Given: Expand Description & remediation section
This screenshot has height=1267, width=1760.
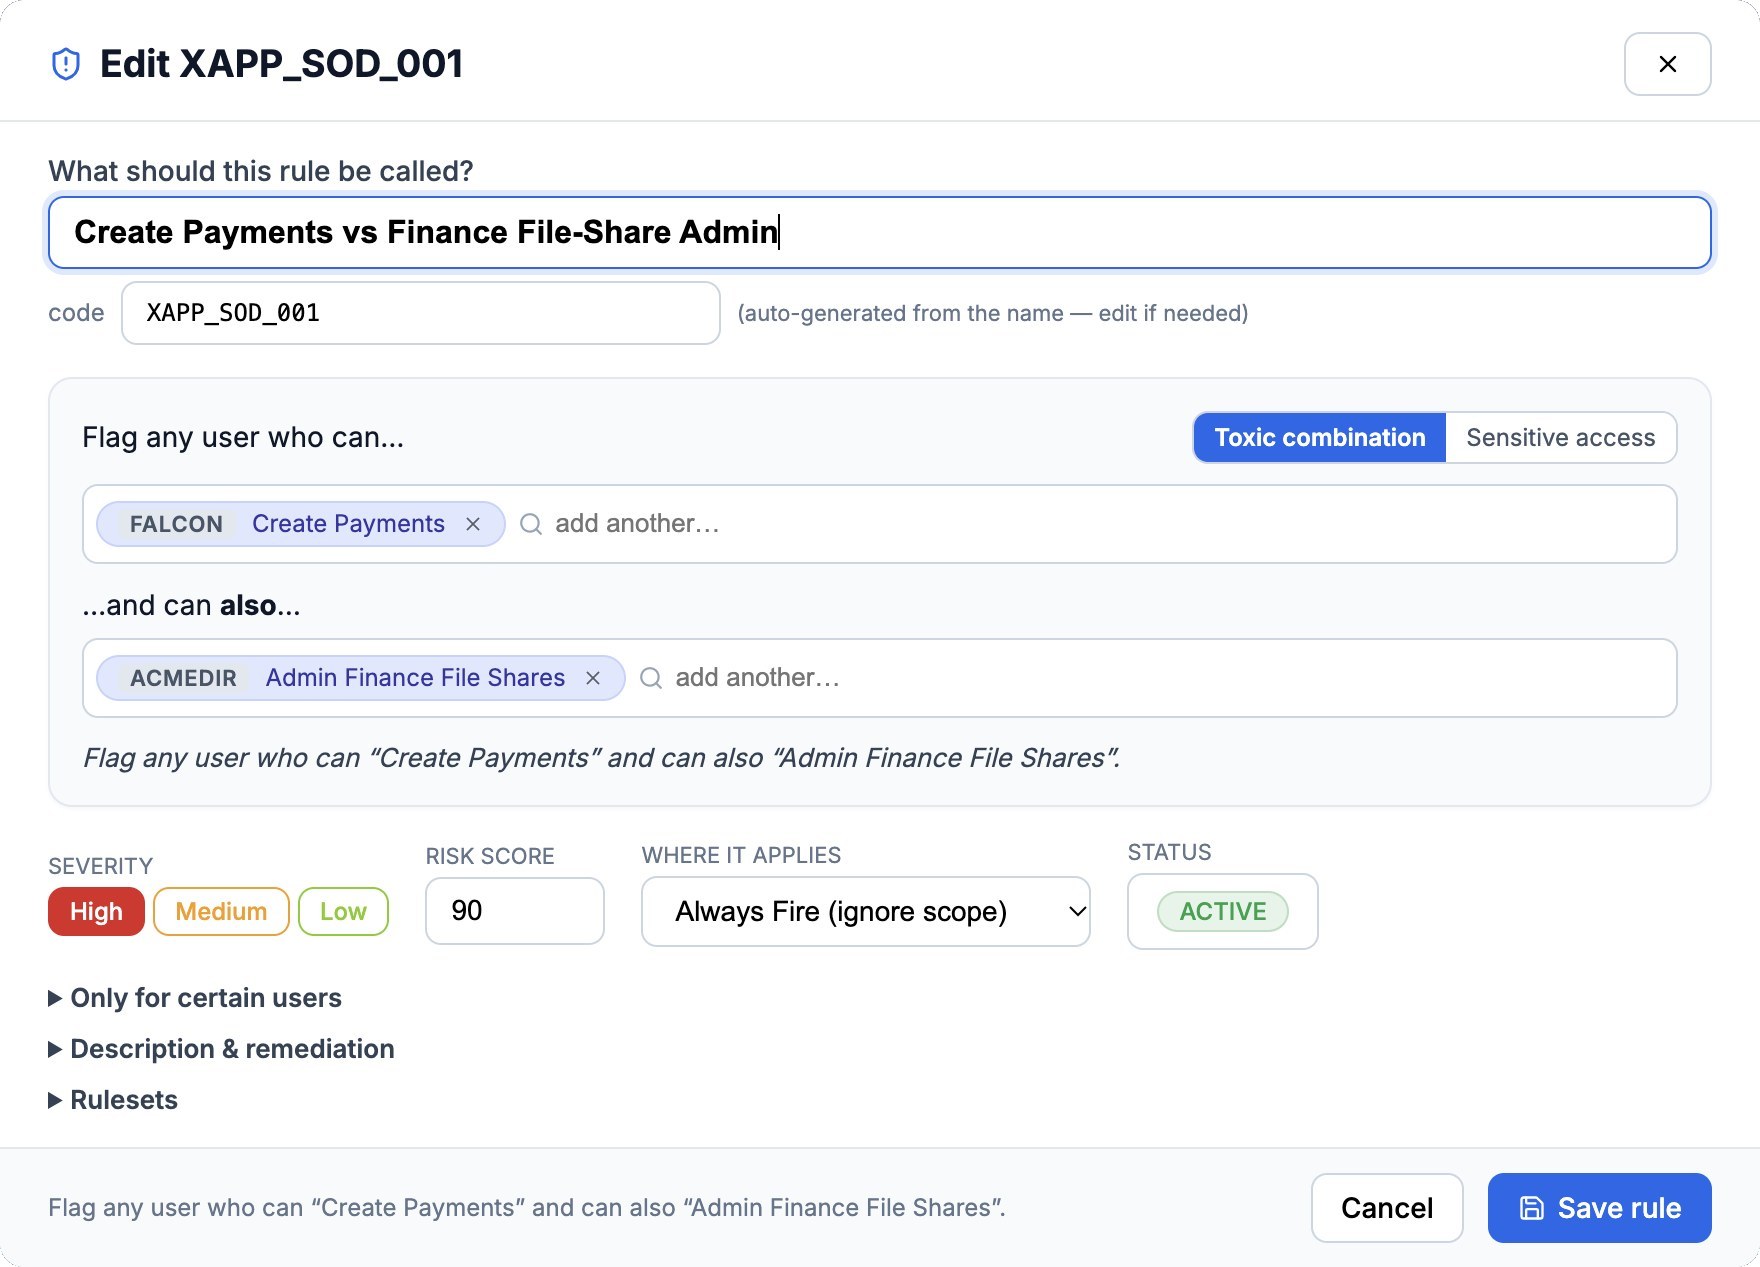Looking at the screenshot, I should click(x=221, y=1049).
